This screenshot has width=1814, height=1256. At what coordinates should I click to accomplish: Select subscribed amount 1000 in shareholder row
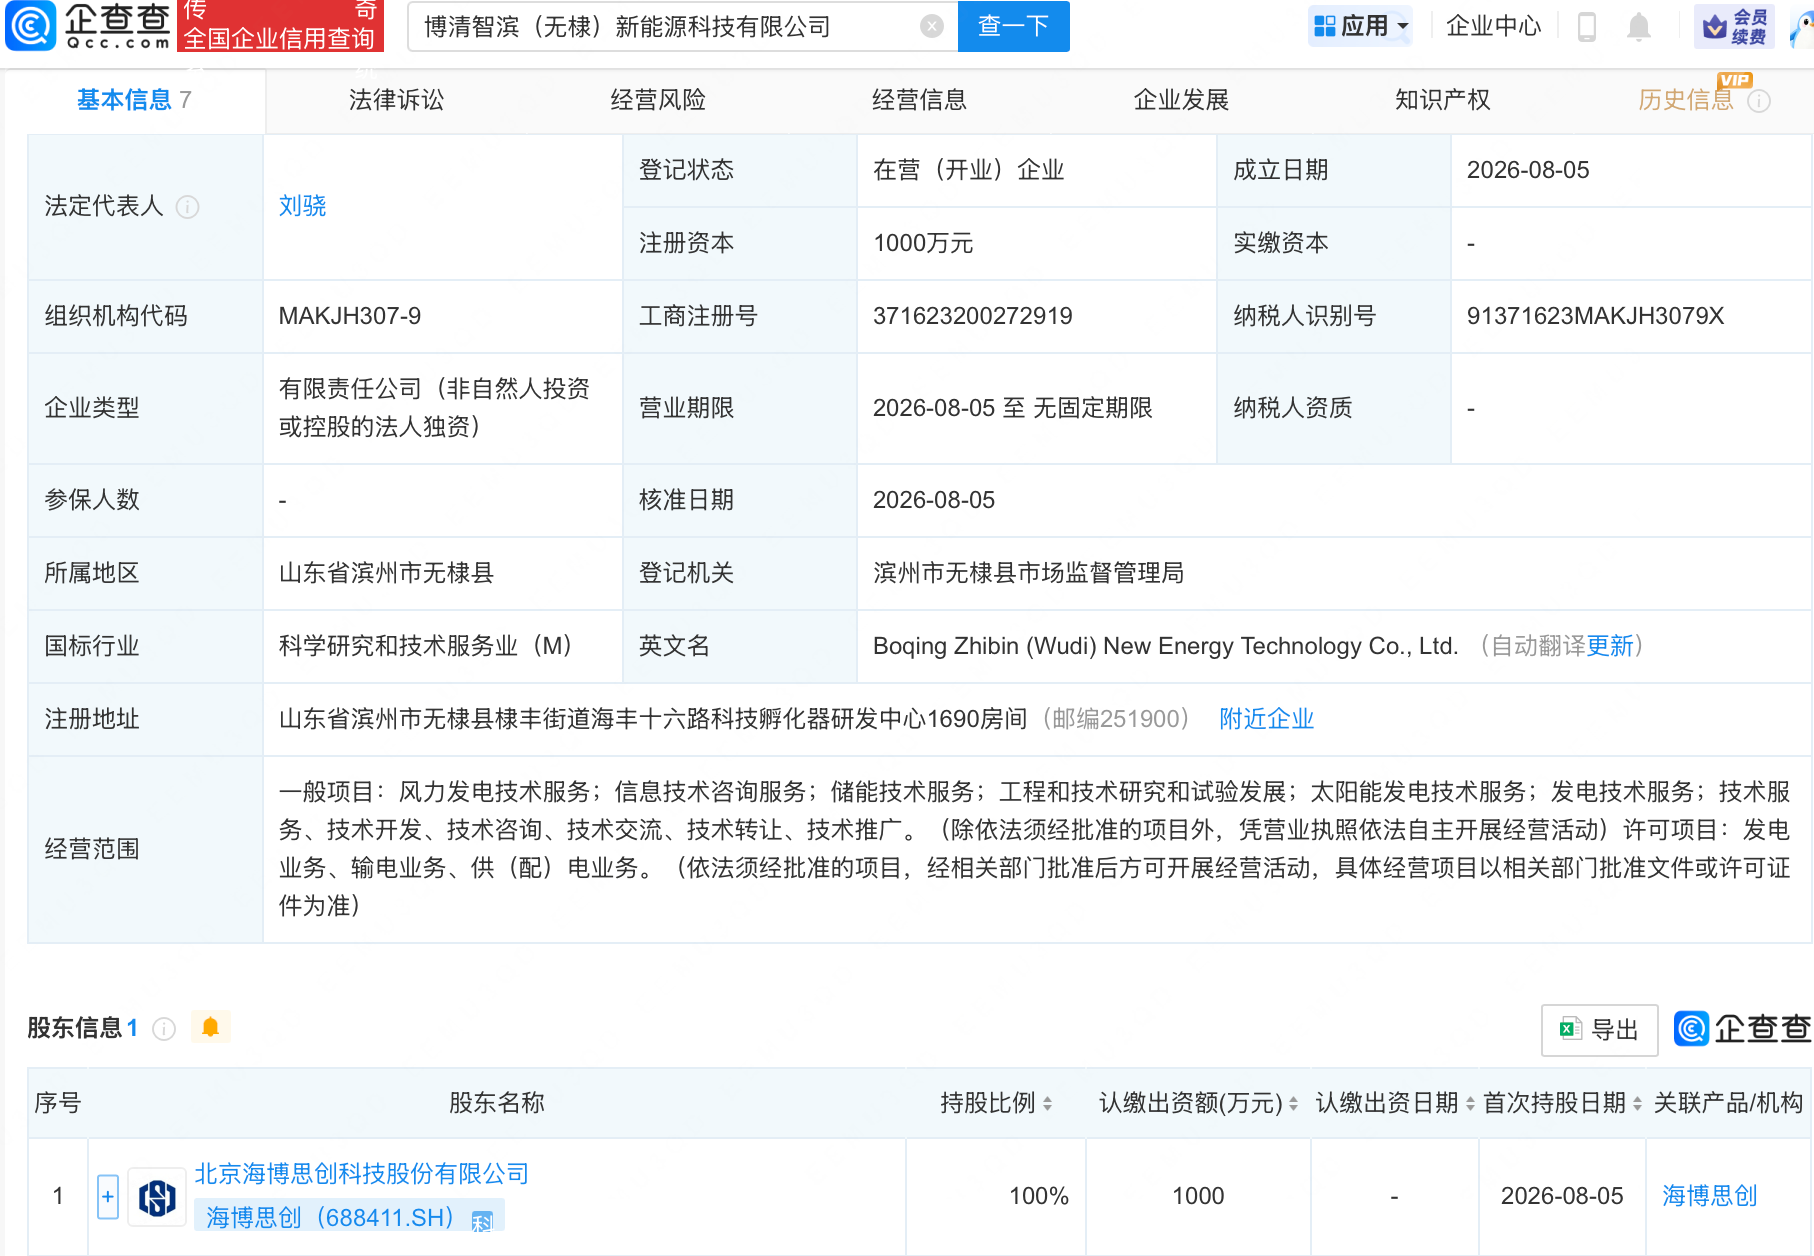pos(1198,1196)
